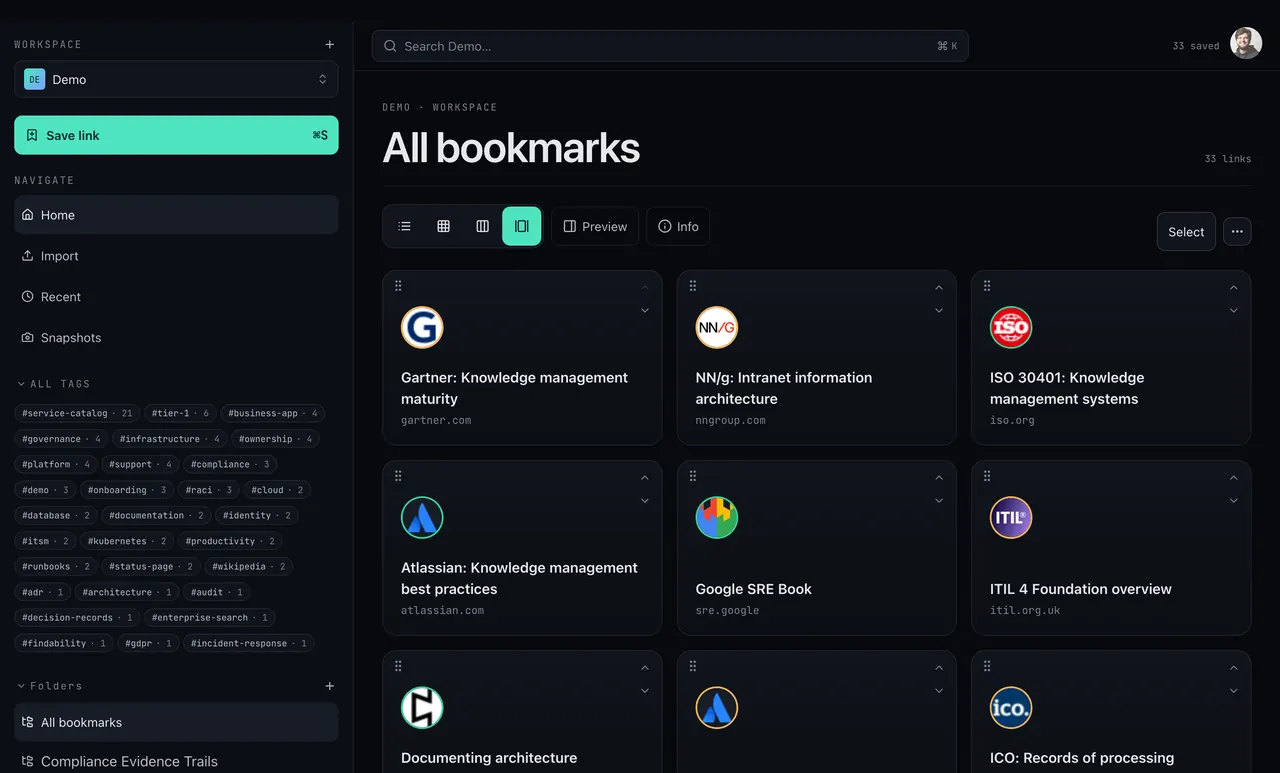Click the ISO logo icon
This screenshot has height=773, width=1280.
click(1011, 327)
